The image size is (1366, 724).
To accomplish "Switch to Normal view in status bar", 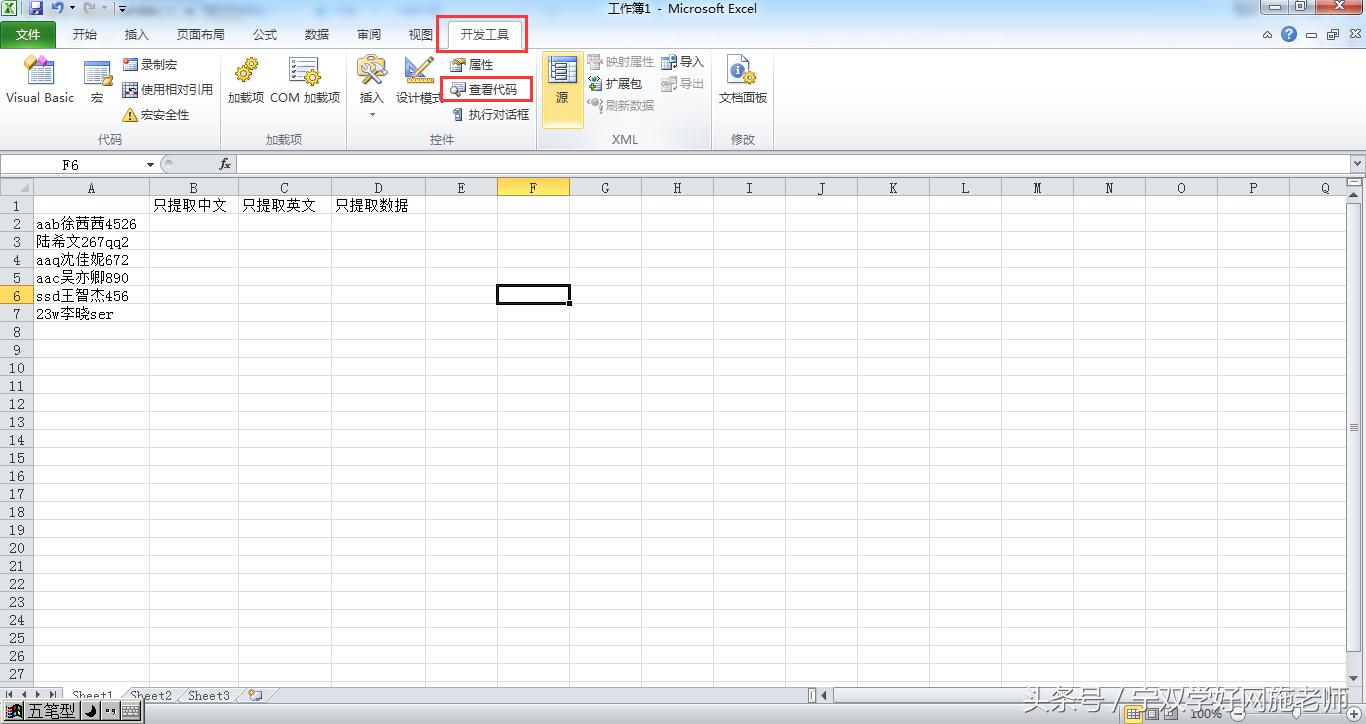I will click(x=1134, y=713).
